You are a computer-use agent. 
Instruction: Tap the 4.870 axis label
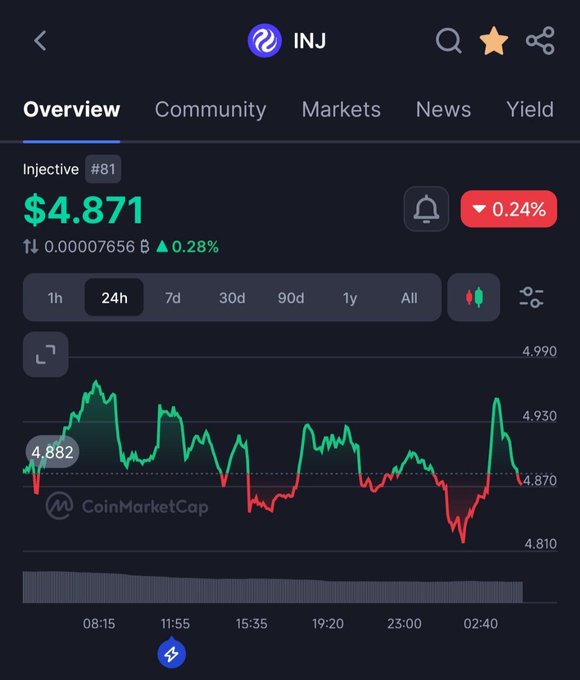540,481
